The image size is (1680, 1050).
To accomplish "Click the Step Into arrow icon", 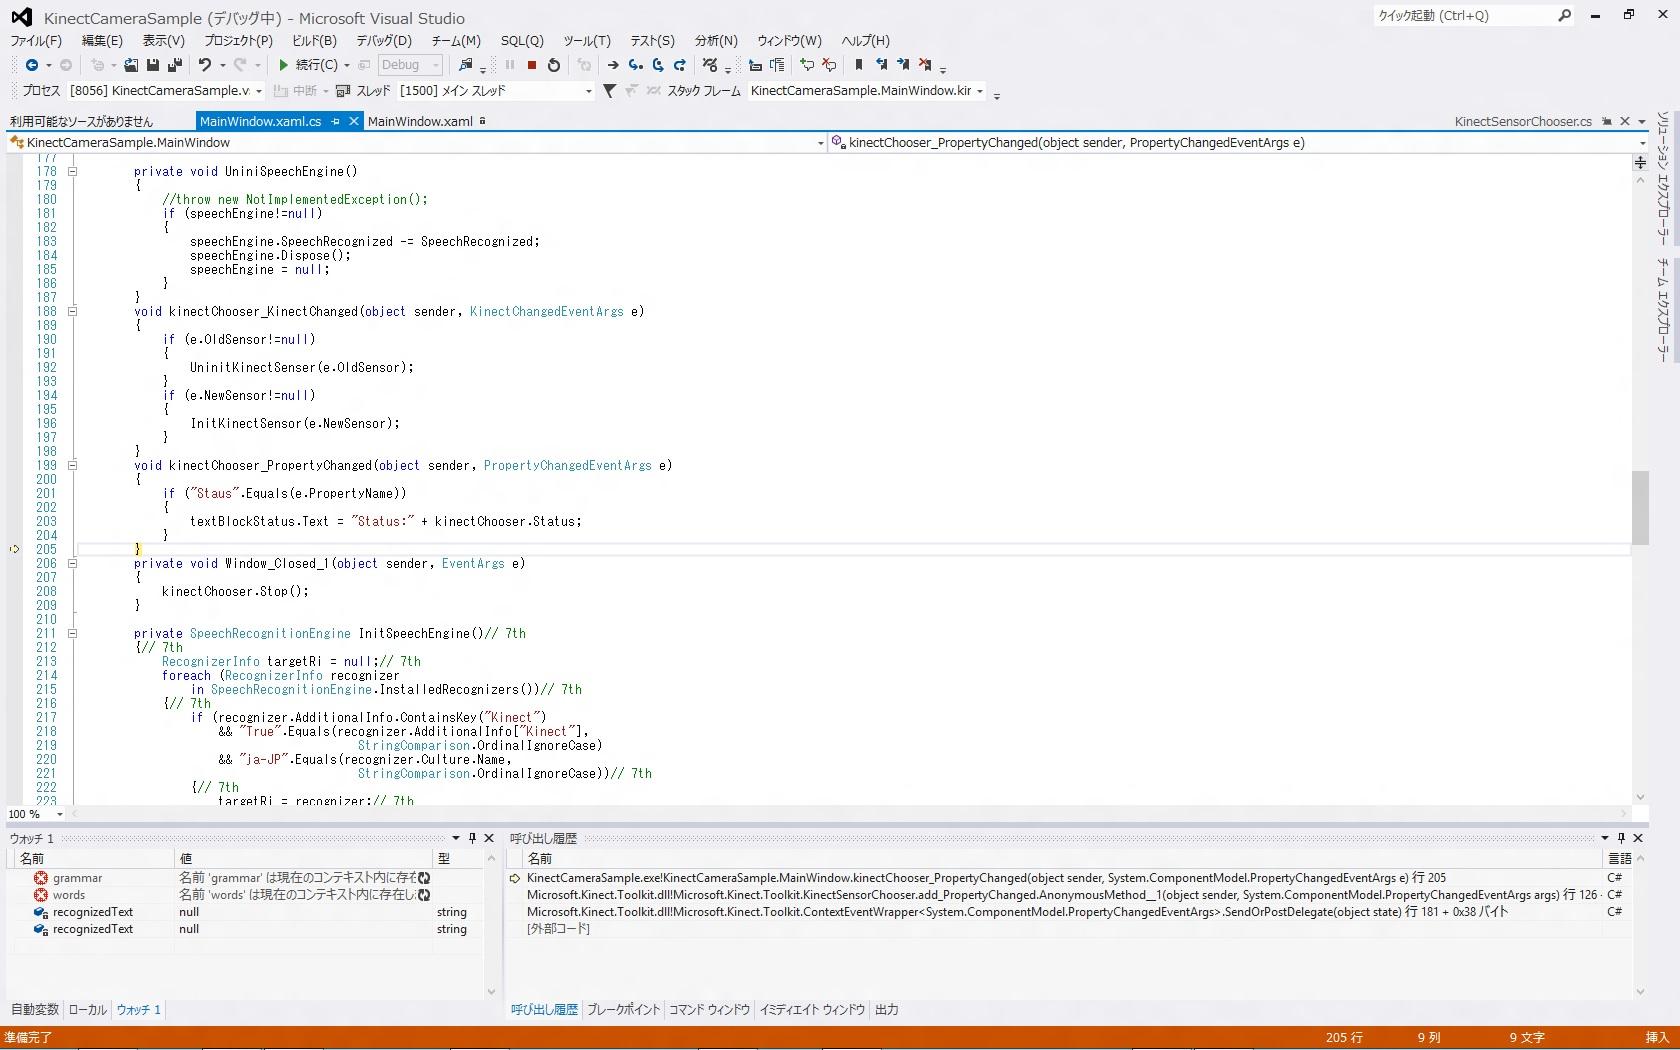I will (635, 65).
